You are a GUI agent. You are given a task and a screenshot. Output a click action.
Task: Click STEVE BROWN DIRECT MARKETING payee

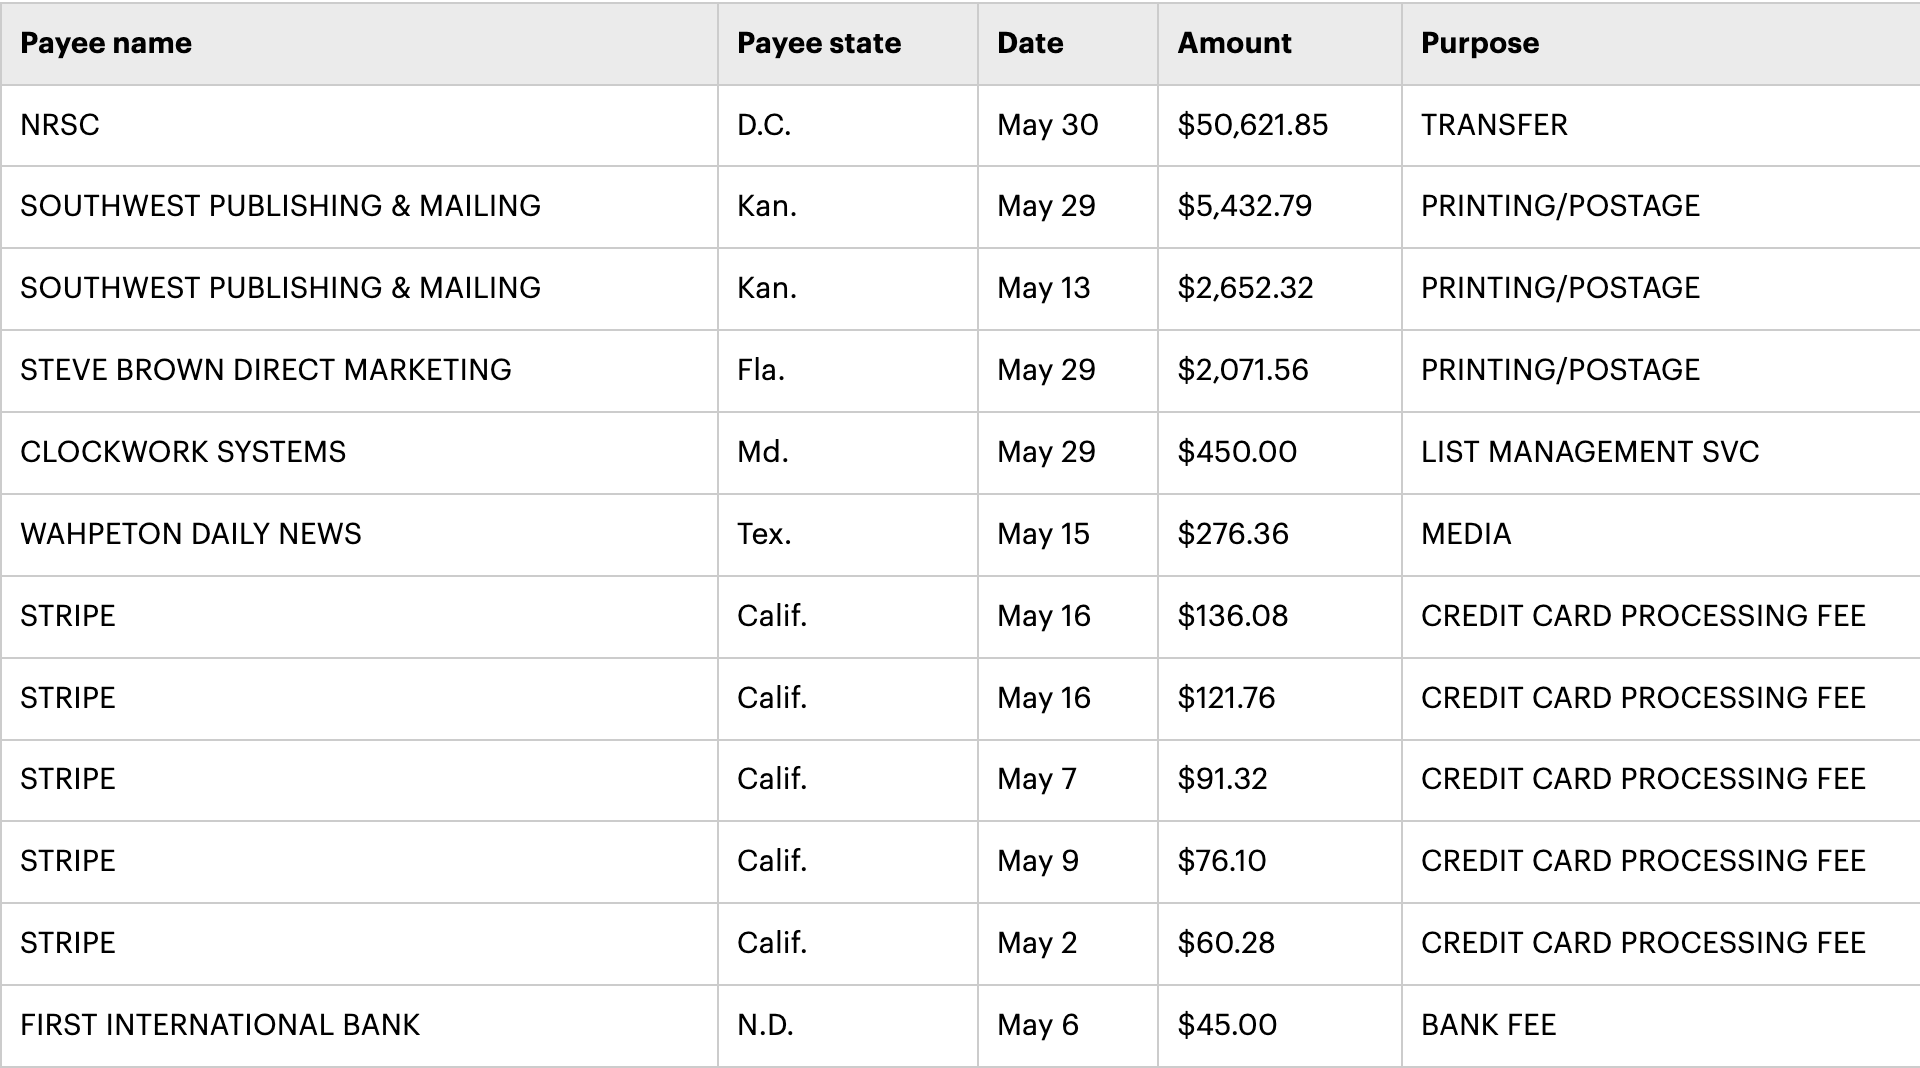266,370
